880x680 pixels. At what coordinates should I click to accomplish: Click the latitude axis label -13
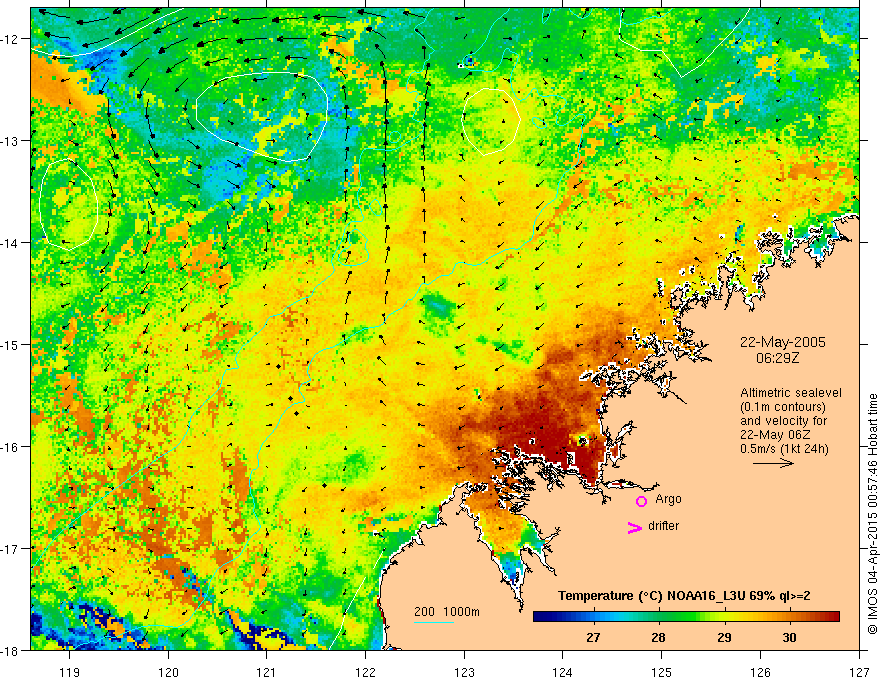point(11,140)
